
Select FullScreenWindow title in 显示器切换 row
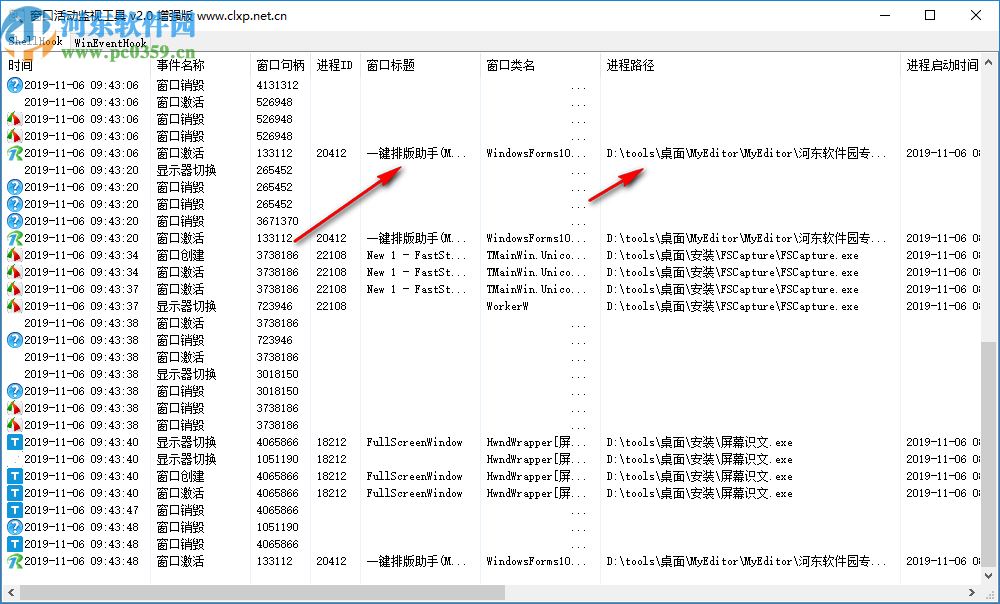(415, 442)
